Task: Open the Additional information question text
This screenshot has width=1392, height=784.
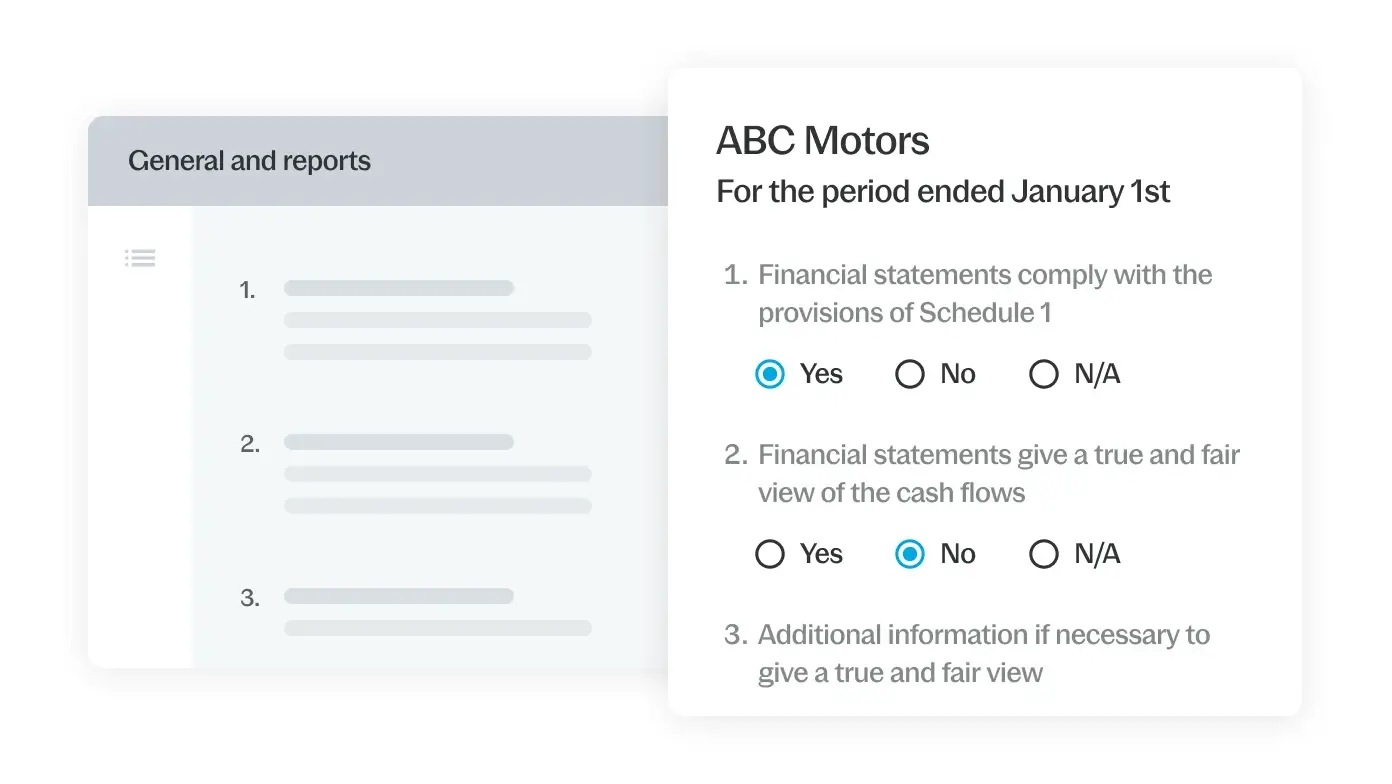Action: click(x=983, y=654)
